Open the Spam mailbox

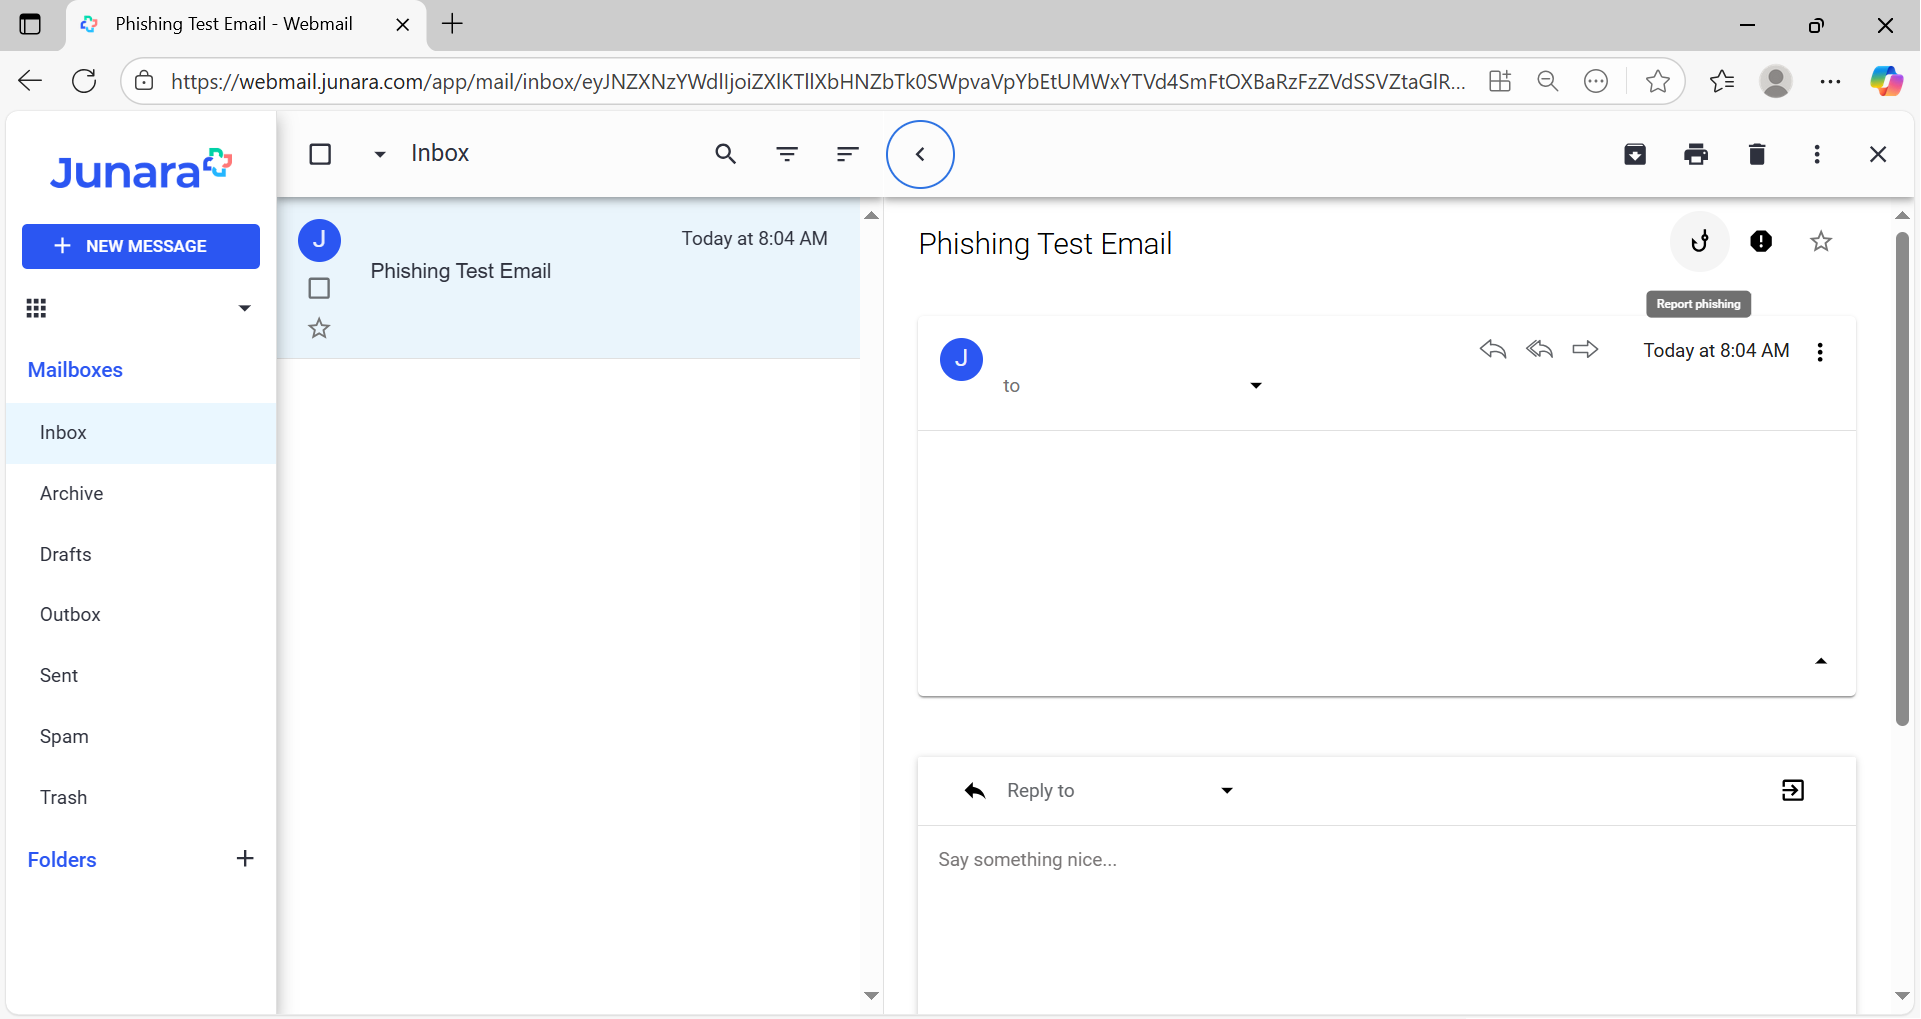[x=141, y=737]
